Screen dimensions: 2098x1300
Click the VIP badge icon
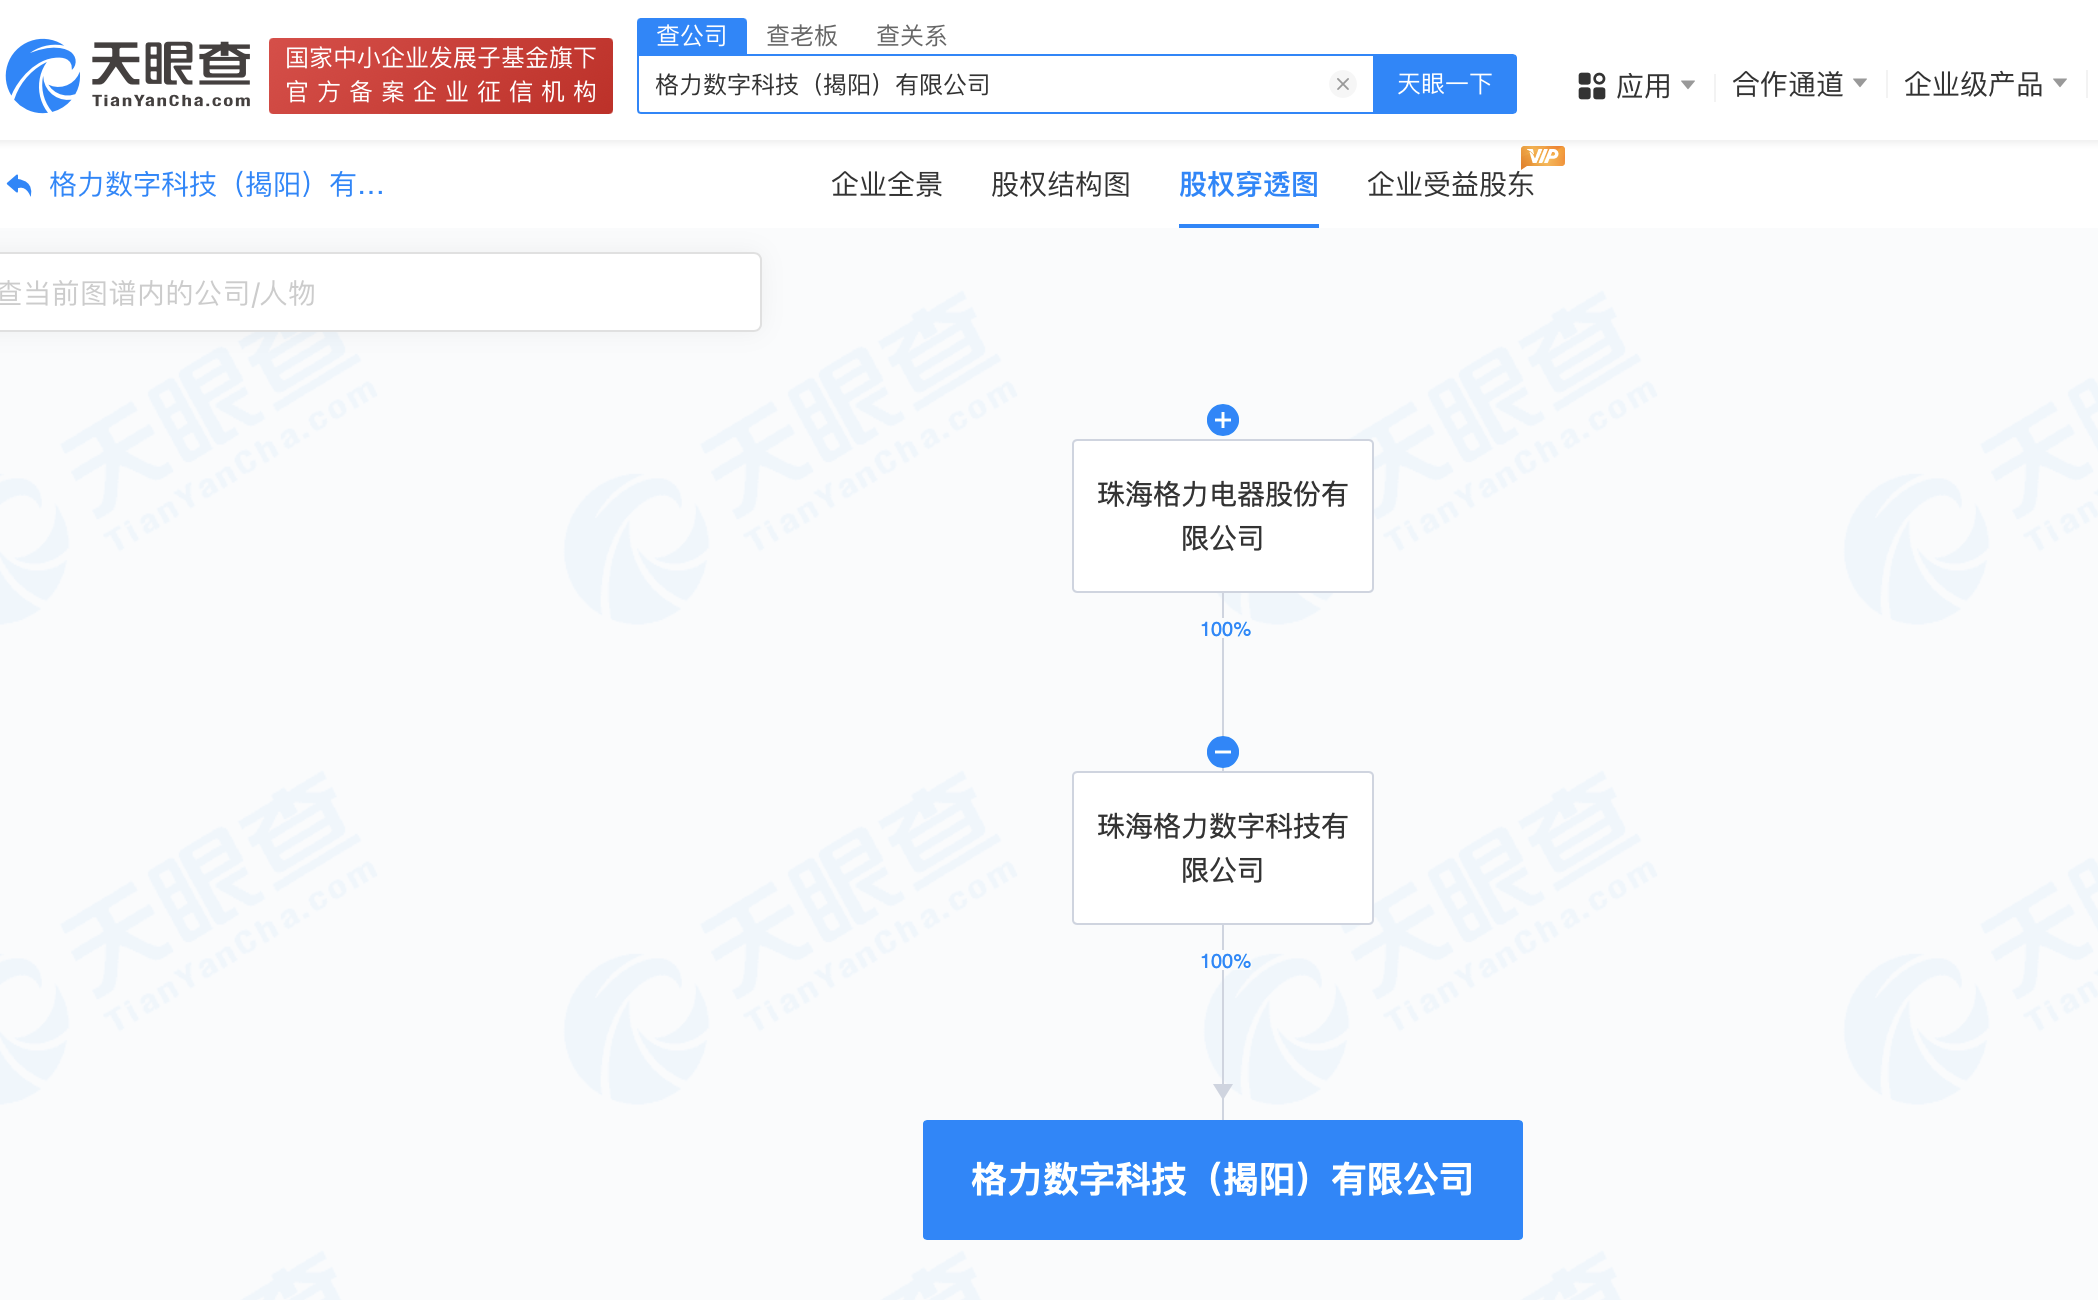point(1542,156)
